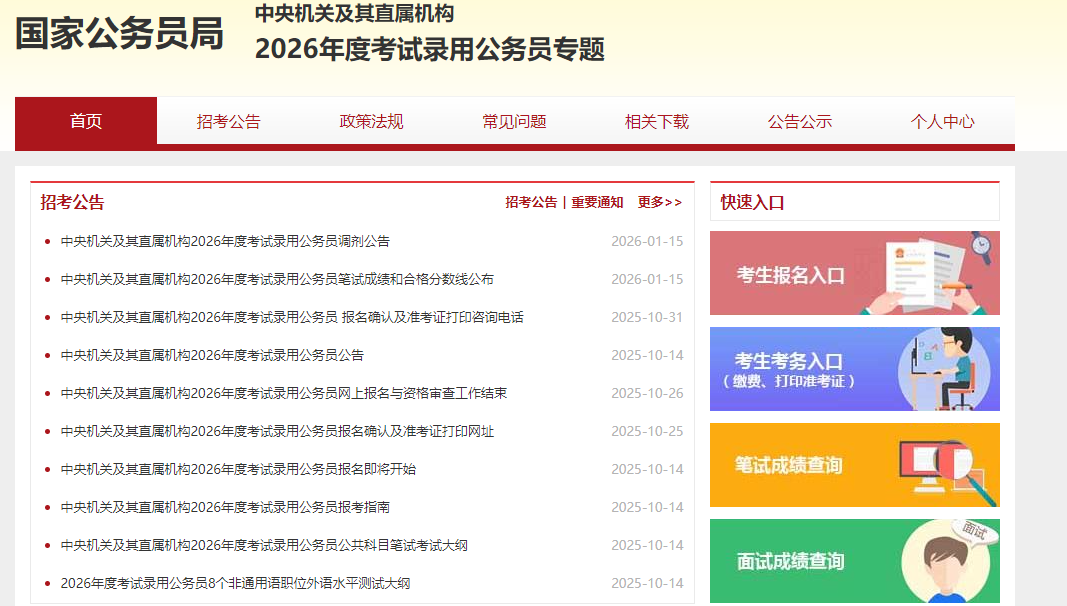Open the 公务员报考指南 announcement link
The height and width of the screenshot is (606, 1067).
[225, 507]
